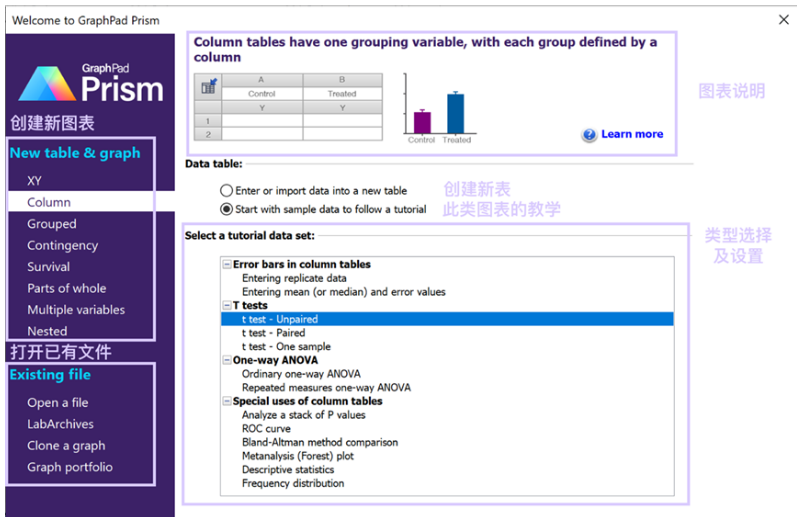Open LabArchives option
This screenshot has width=797, height=517.
coord(60,424)
